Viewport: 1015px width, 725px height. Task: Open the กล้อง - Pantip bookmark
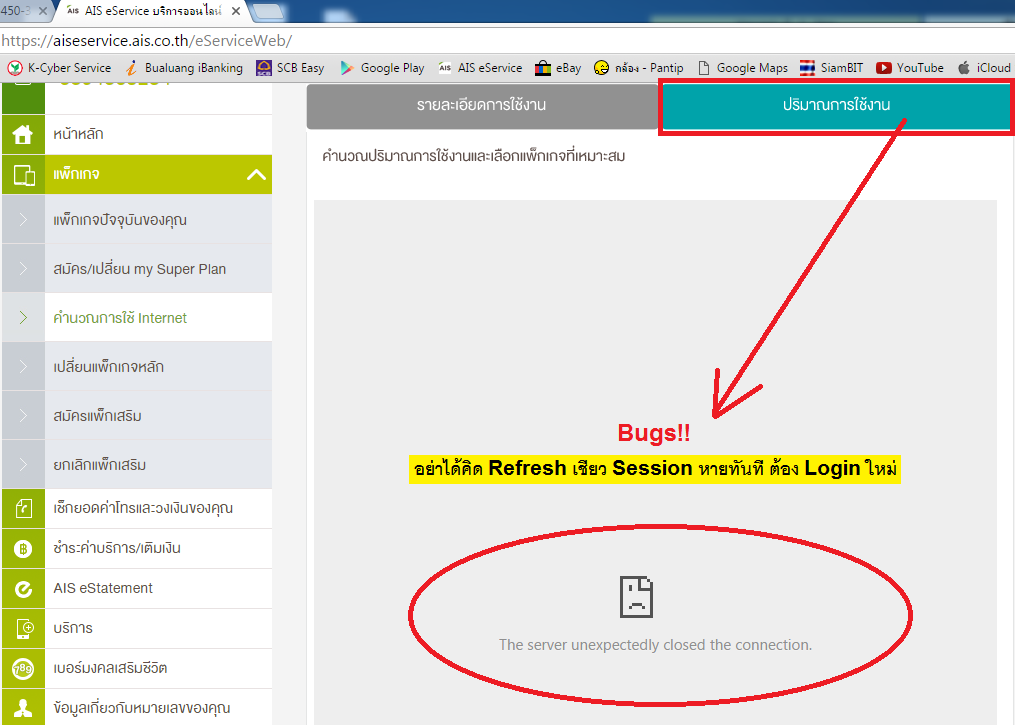[x=639, y=68]
